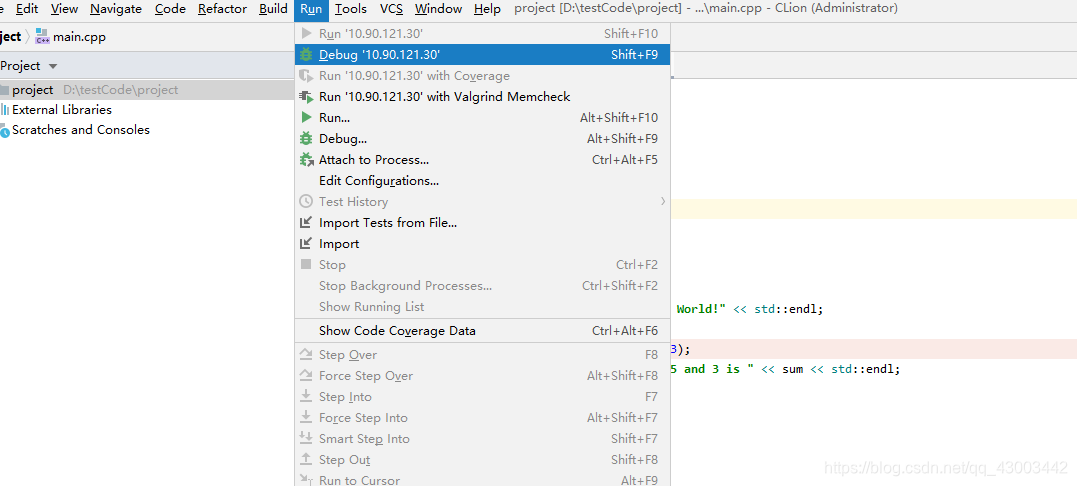Click the Valgrind Memcheck run icon
Screen dimensions: 1077x486
tap(306, 97)
